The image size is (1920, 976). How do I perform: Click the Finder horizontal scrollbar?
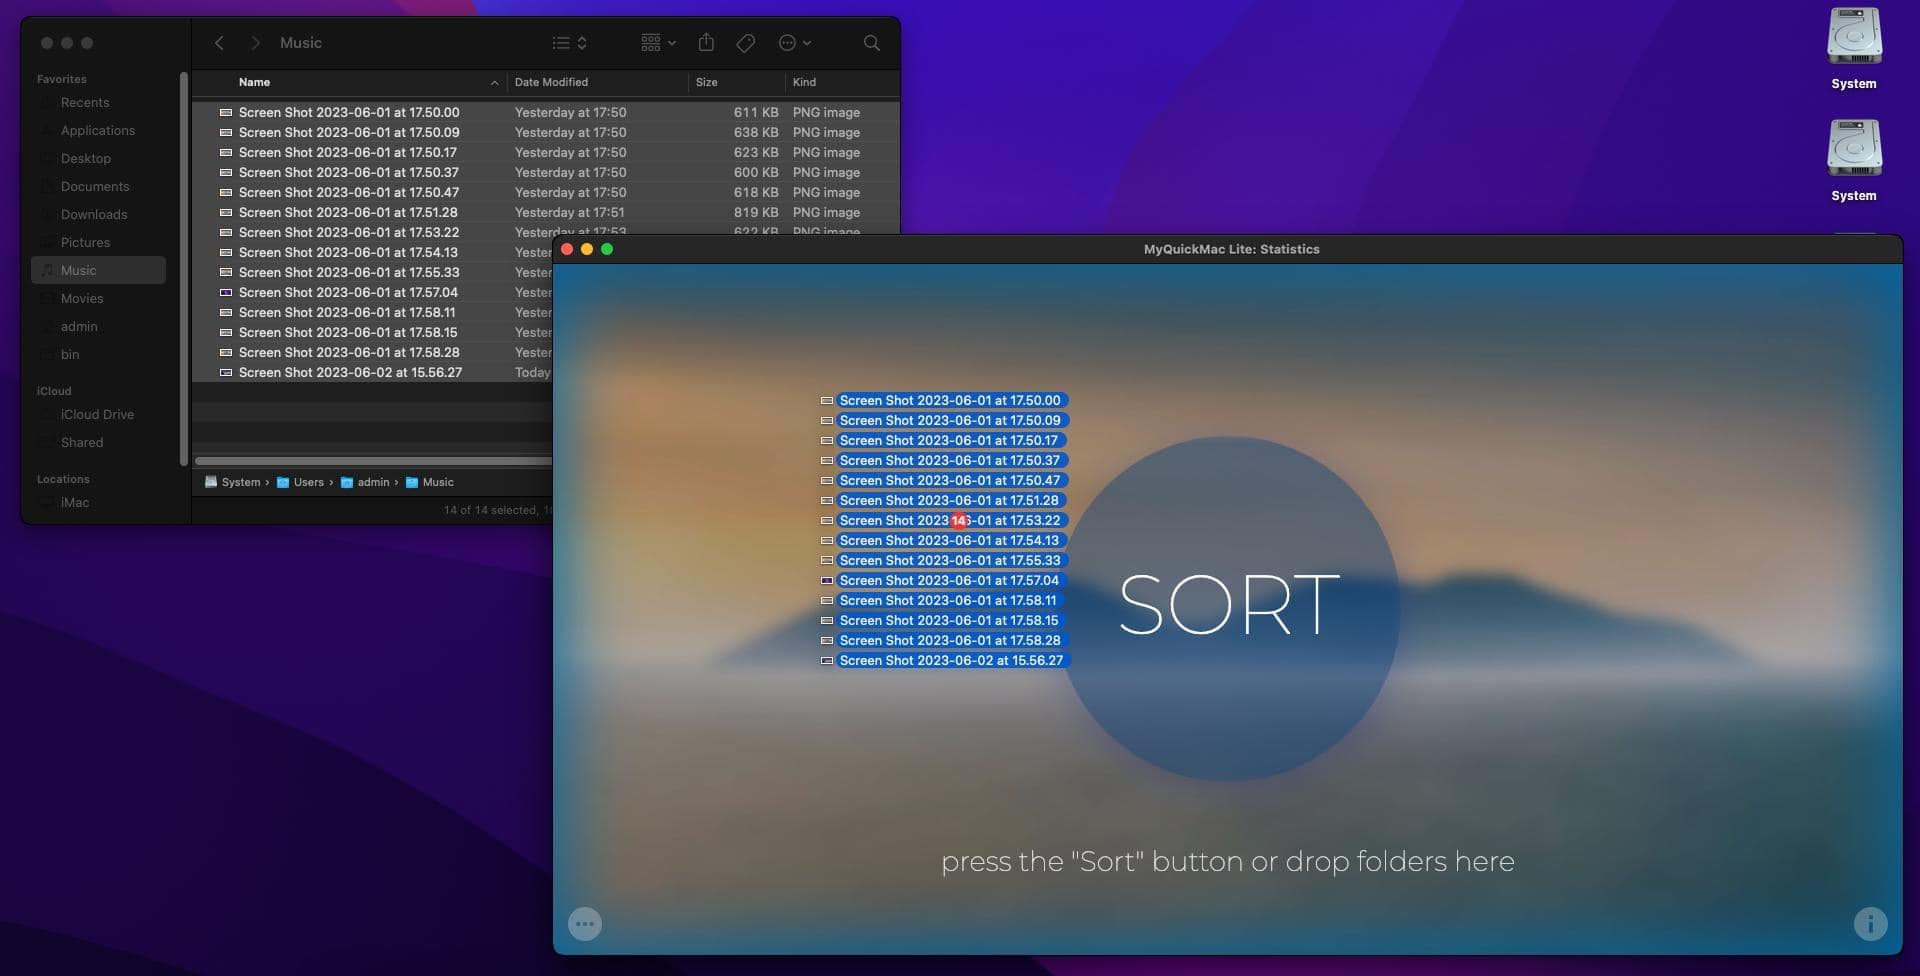tap(374, 461)
